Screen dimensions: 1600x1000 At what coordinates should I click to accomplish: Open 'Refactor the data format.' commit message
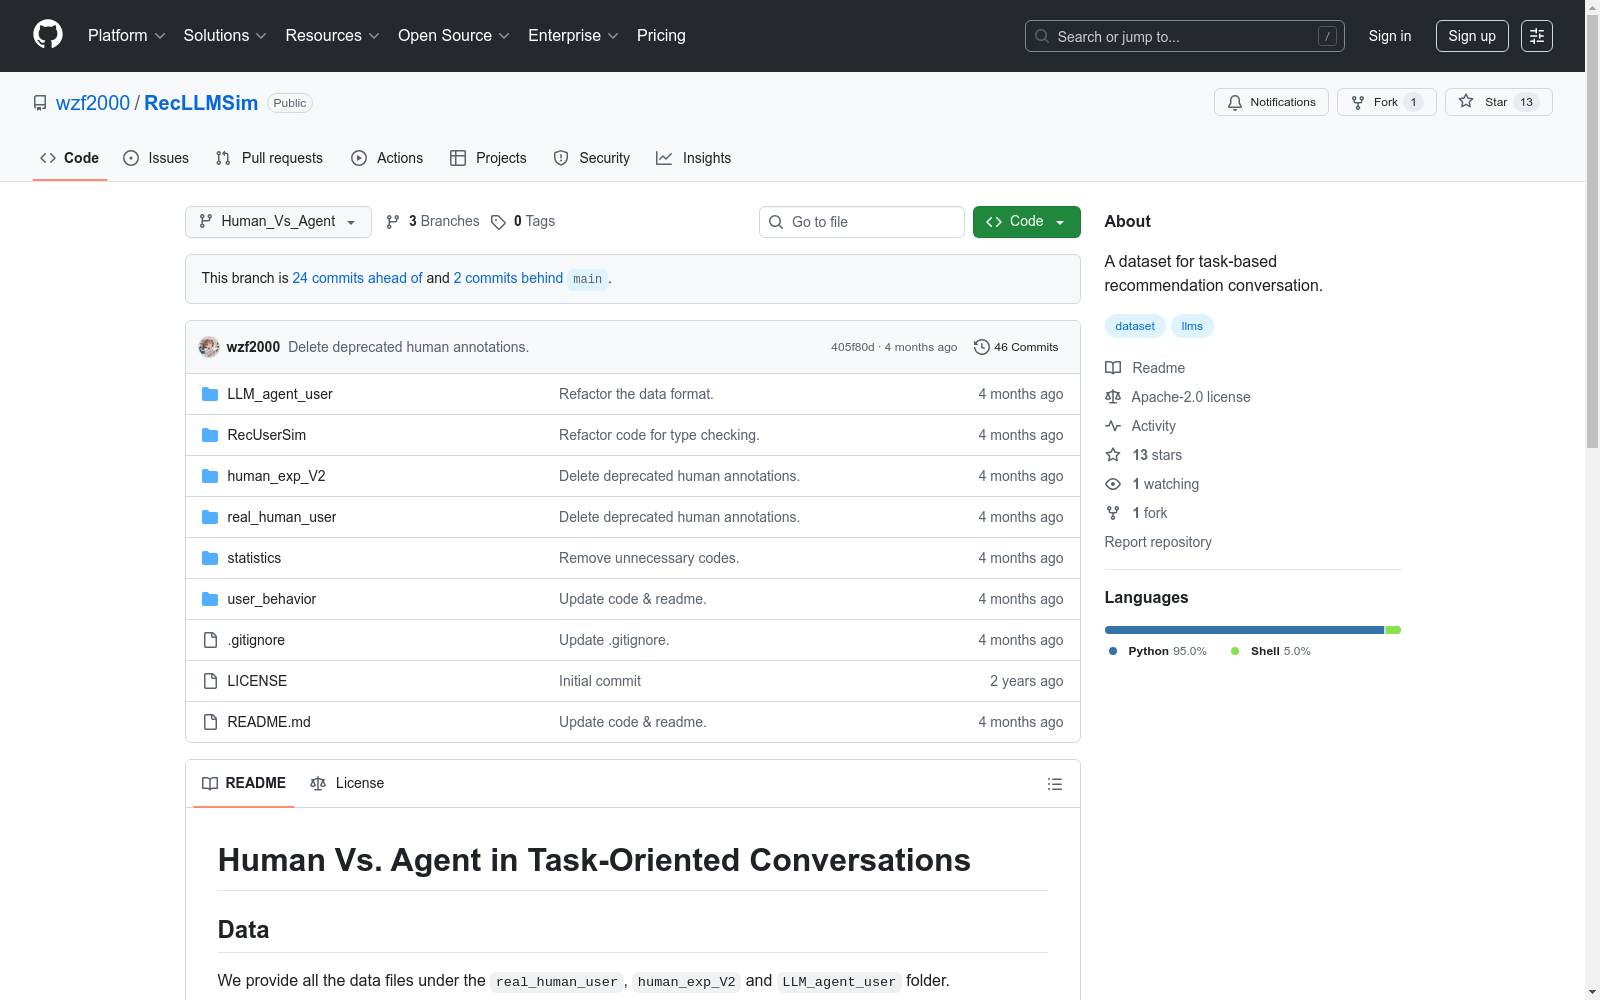click(x=636, y=394)
